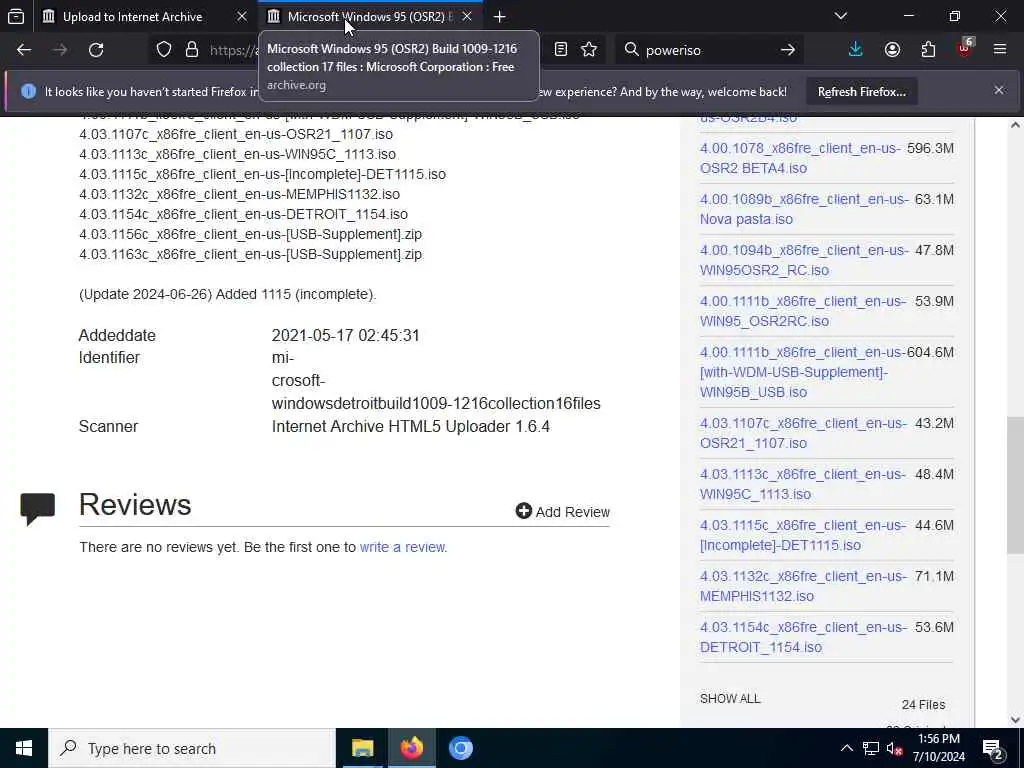Click Scanner value Internet Archive HTML5 Uploader
Viewport: 1024px width, 768px height.
(x=411, y=426)
